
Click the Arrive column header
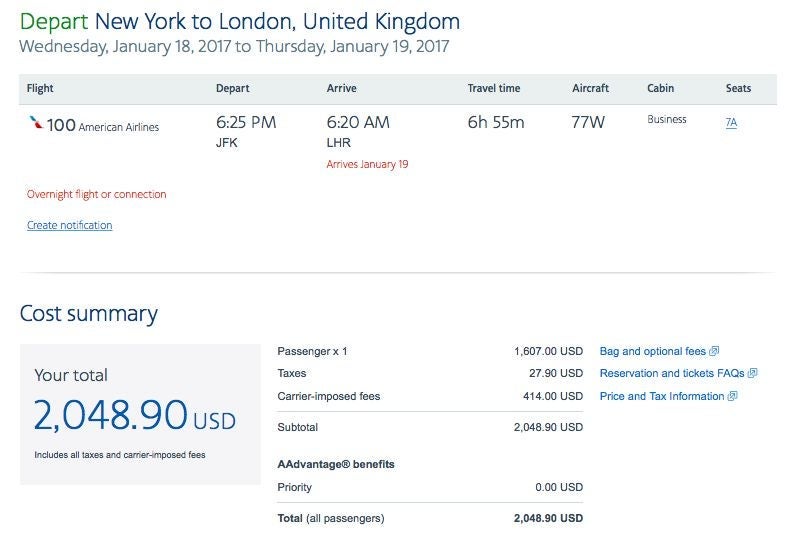pyautogui.click(x=341, y=89)
